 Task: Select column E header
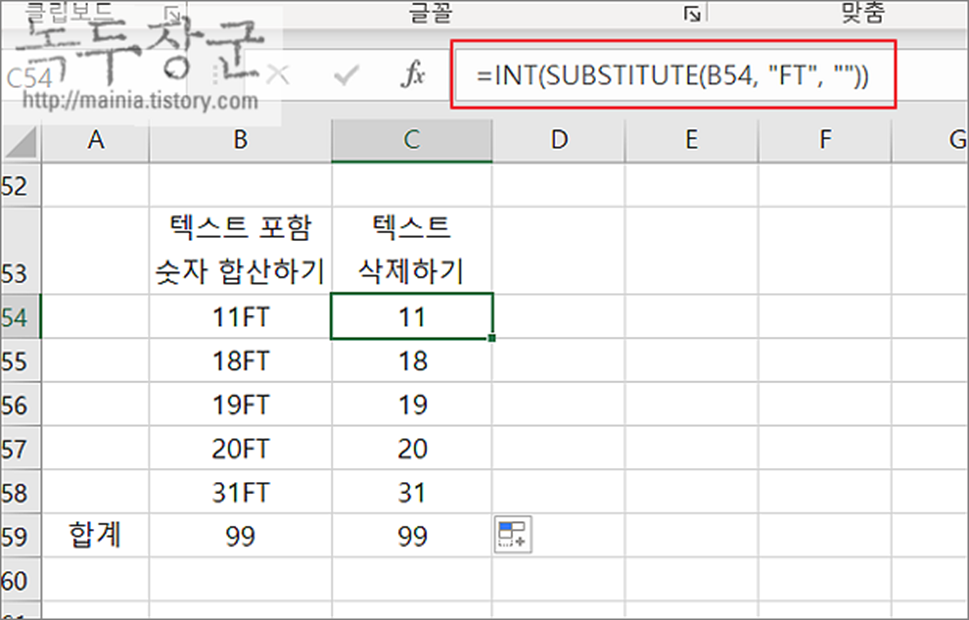pyautogui.click(x=692, y=141)
